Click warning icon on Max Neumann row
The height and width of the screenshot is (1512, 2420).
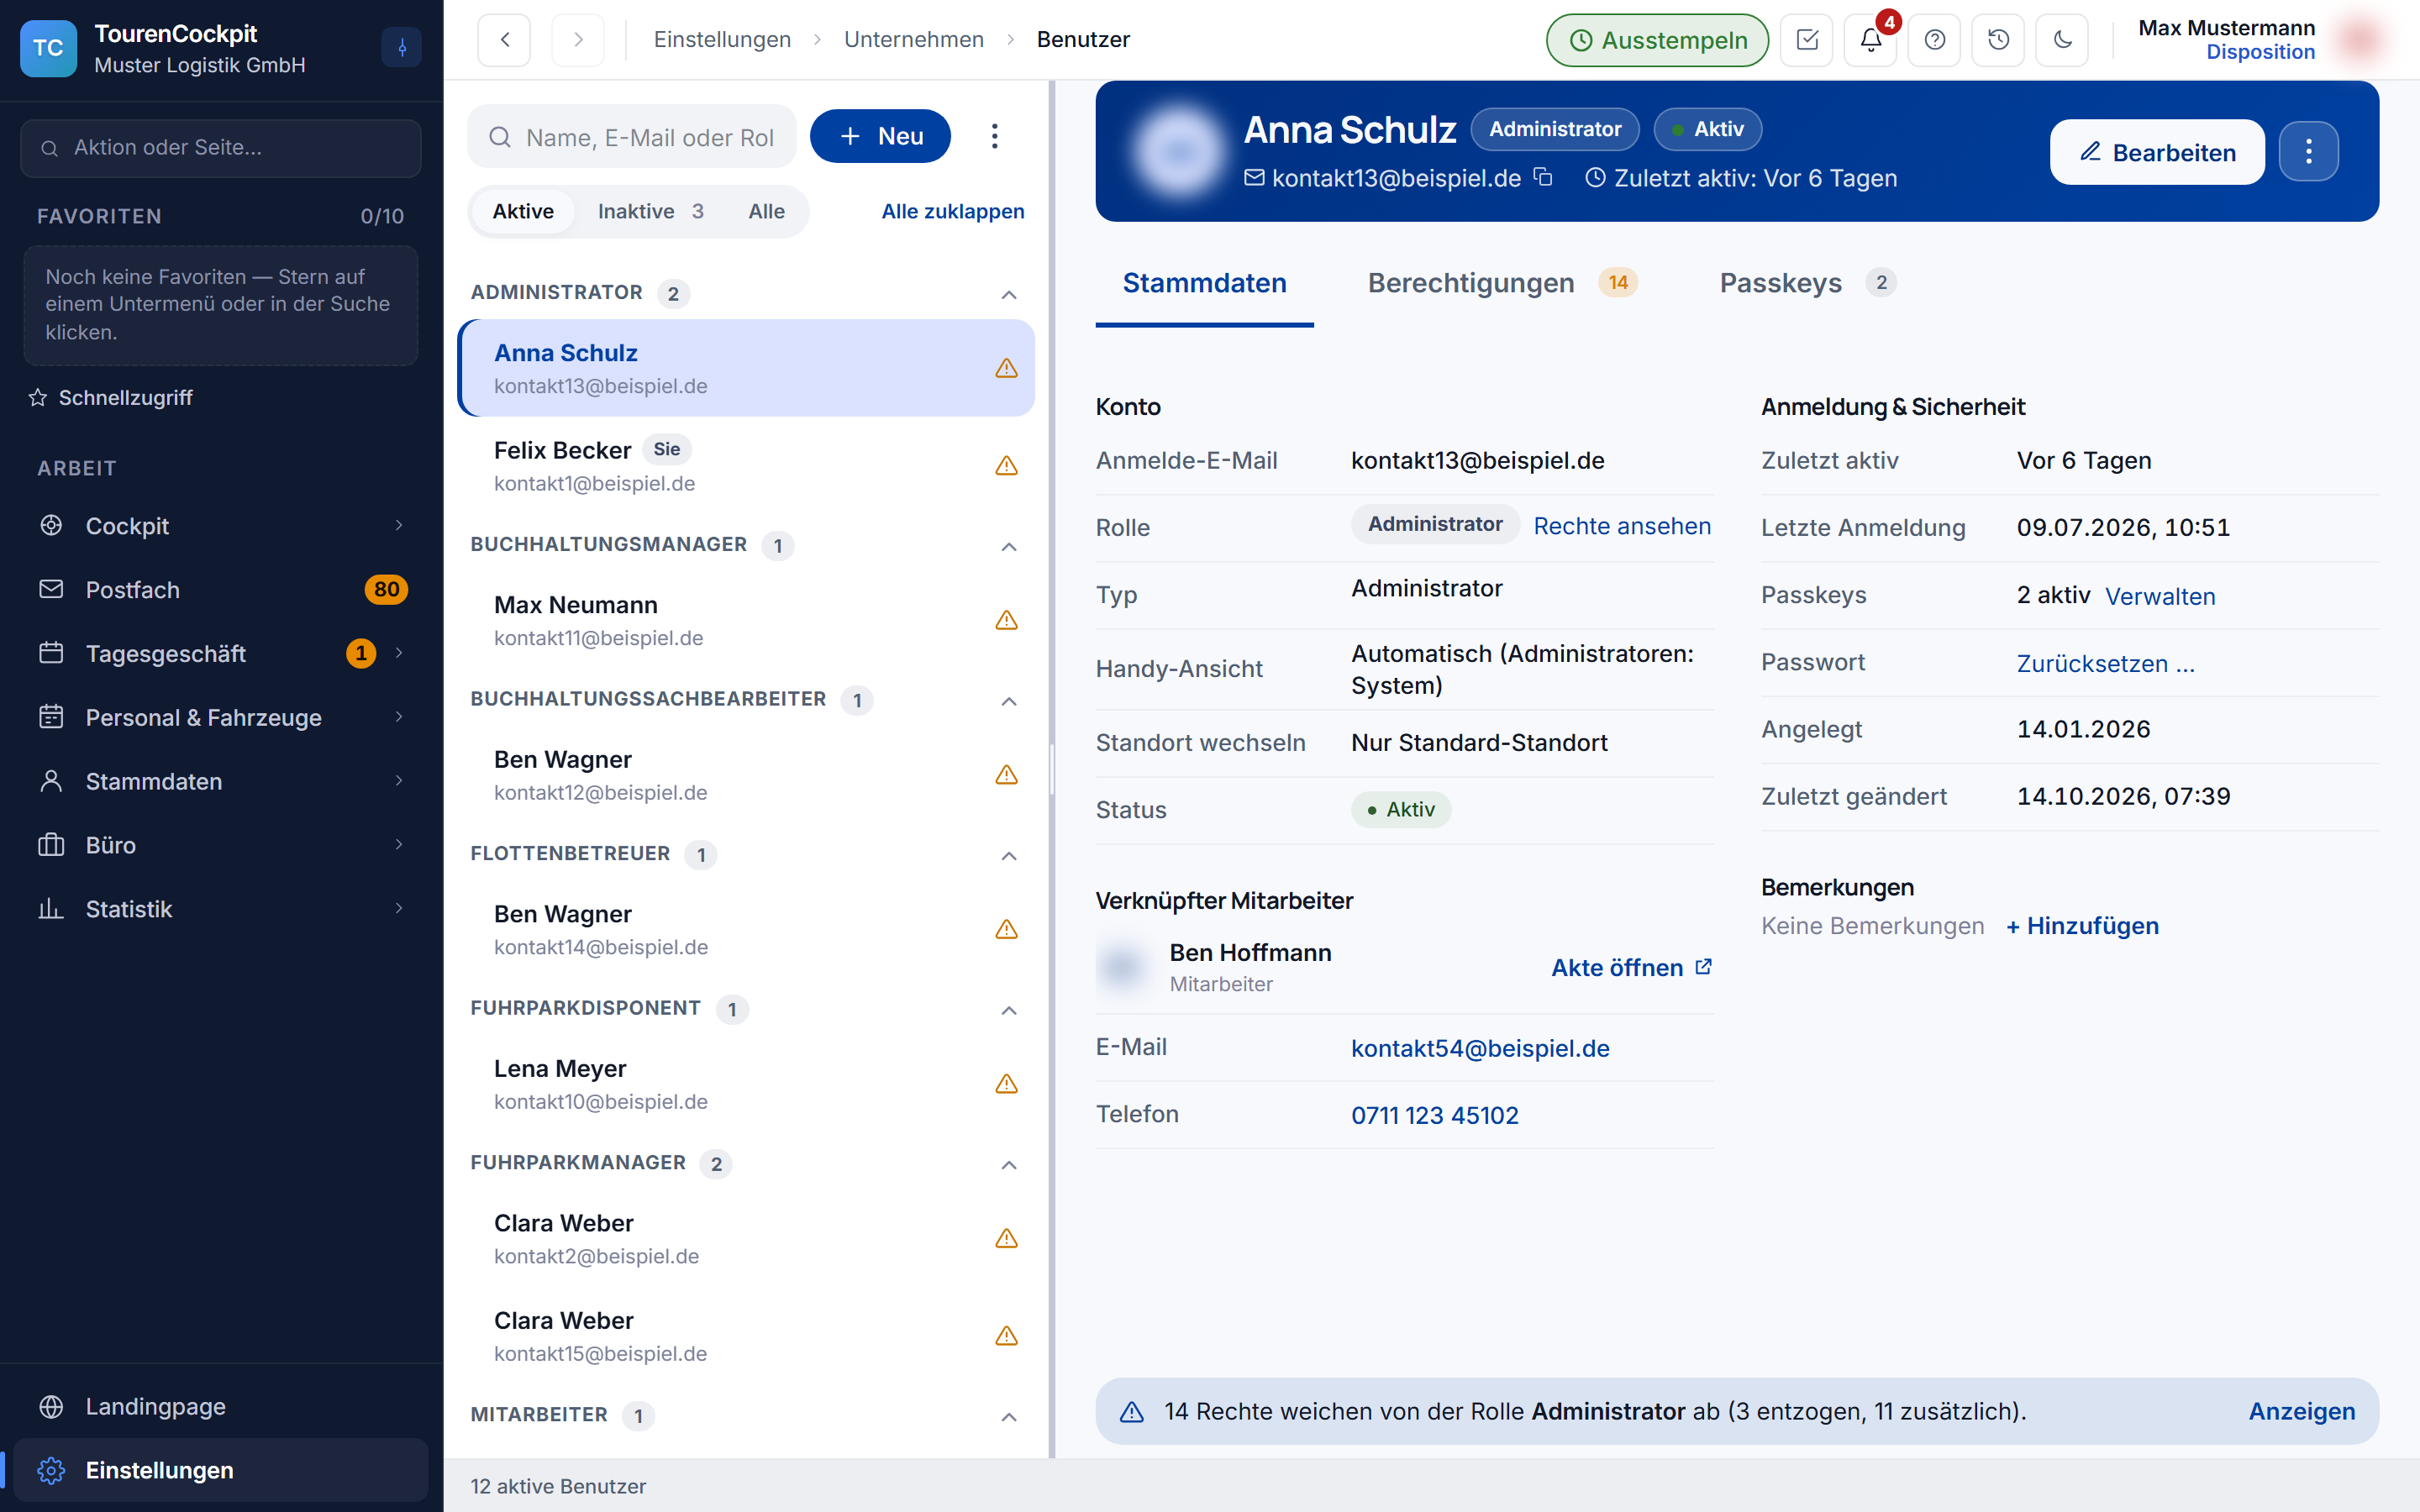pyautogui.click(x=1006, y=621)
